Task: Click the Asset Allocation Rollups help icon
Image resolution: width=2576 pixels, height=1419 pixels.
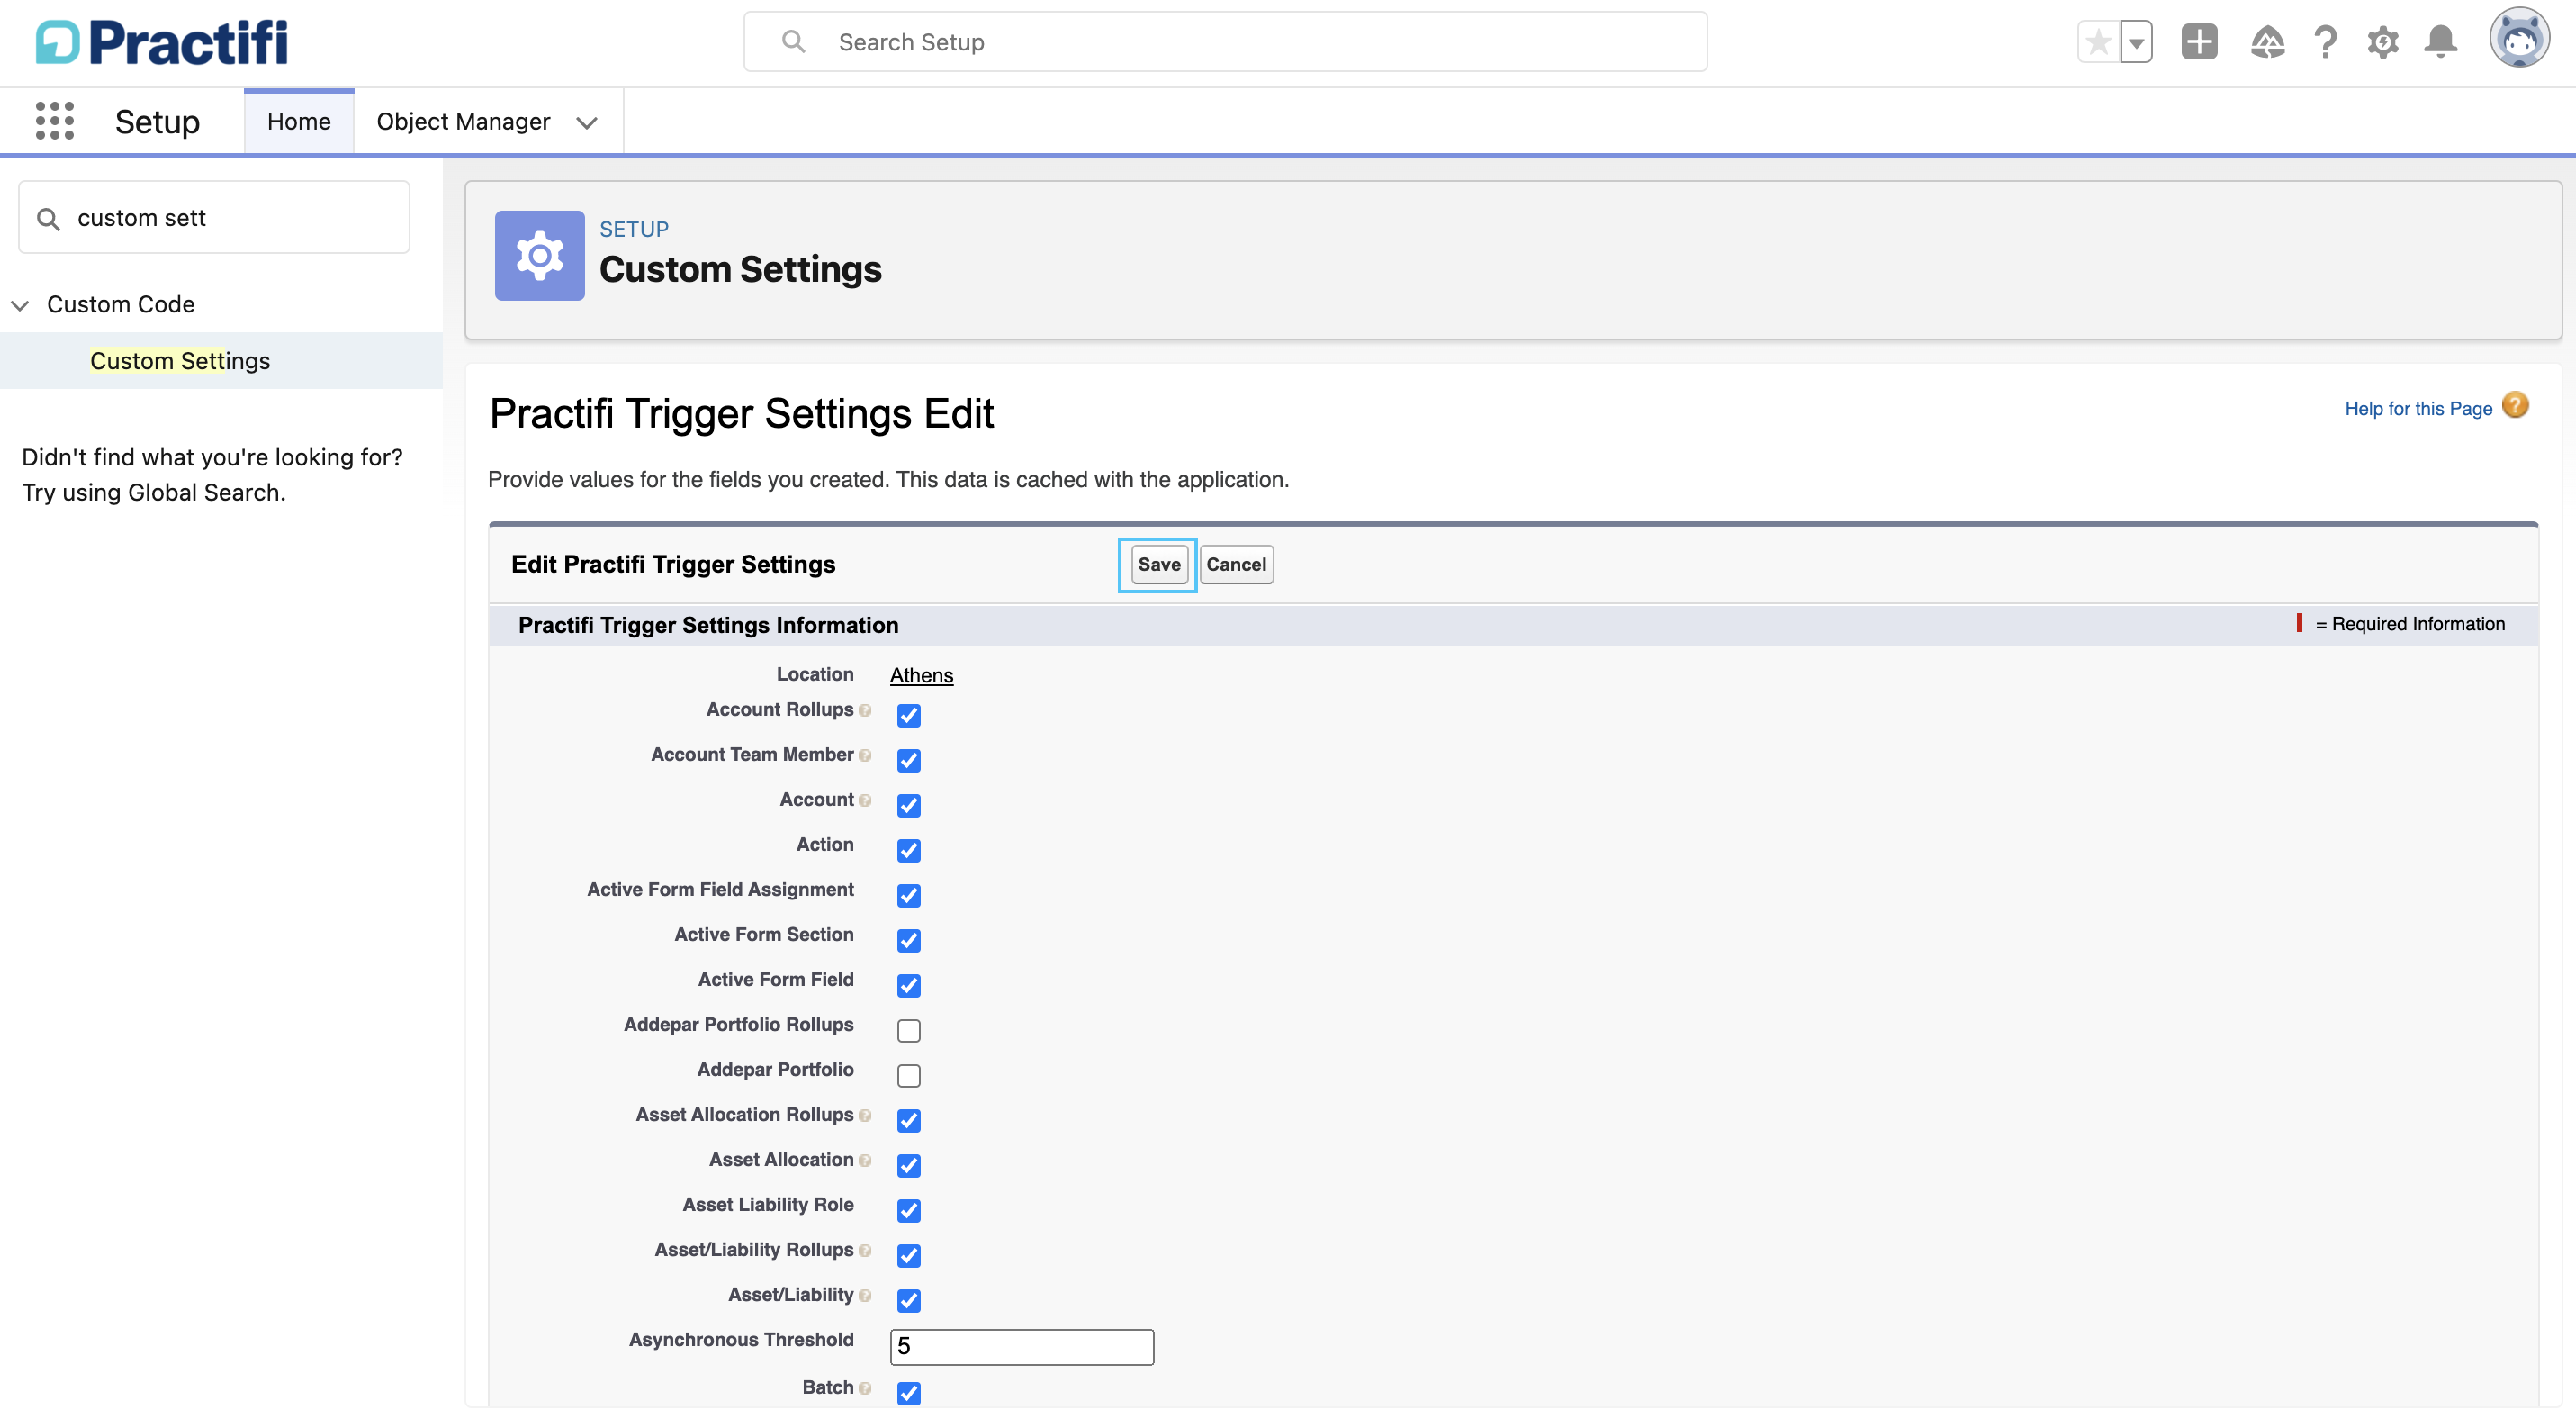Action: point(865,1116)
